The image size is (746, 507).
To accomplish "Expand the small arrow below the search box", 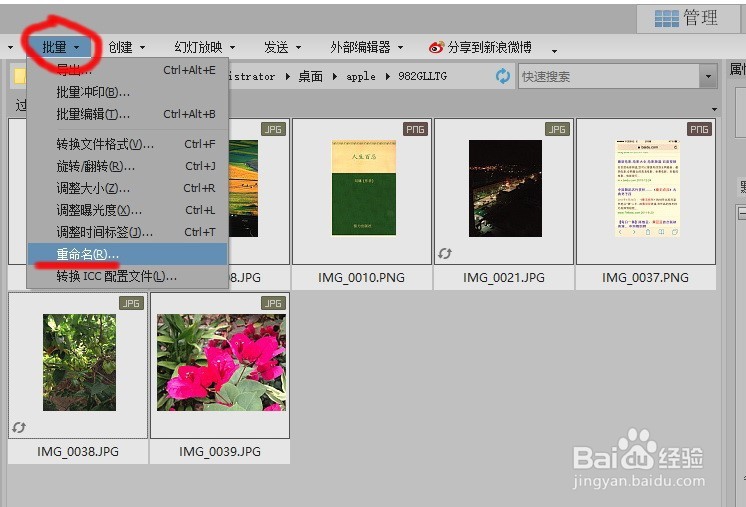I will [x=714, y=109].
